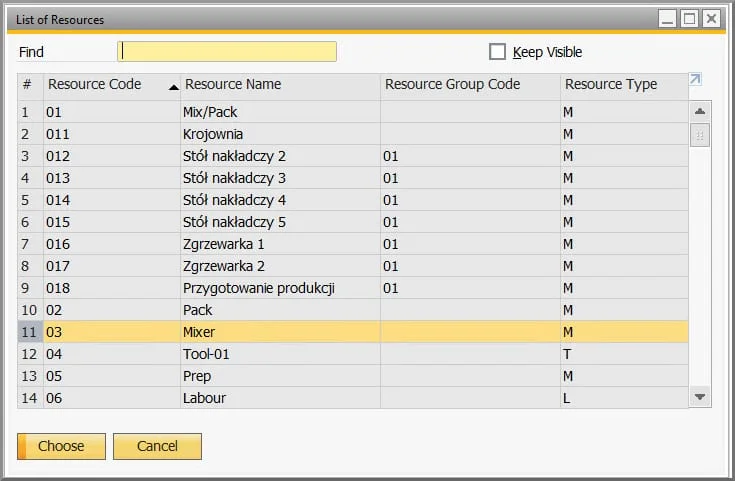Click resource code 05 cell

pyautogui.click(x=112, y=376)
